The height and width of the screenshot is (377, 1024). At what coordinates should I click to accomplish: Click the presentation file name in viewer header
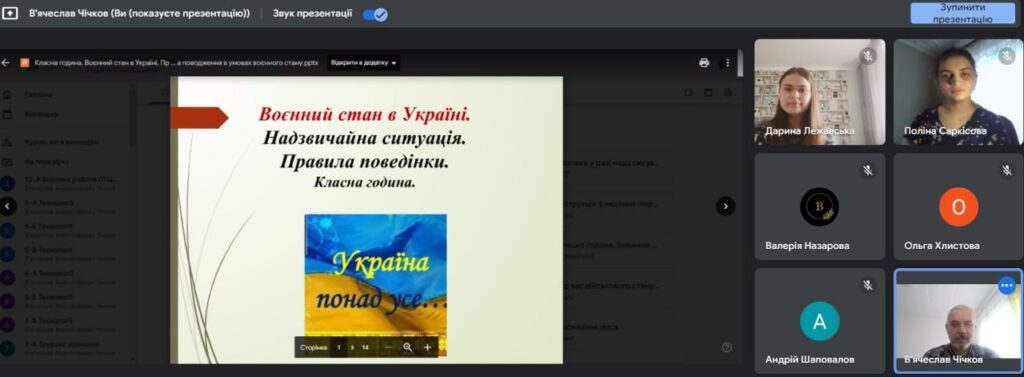point(176,63)
